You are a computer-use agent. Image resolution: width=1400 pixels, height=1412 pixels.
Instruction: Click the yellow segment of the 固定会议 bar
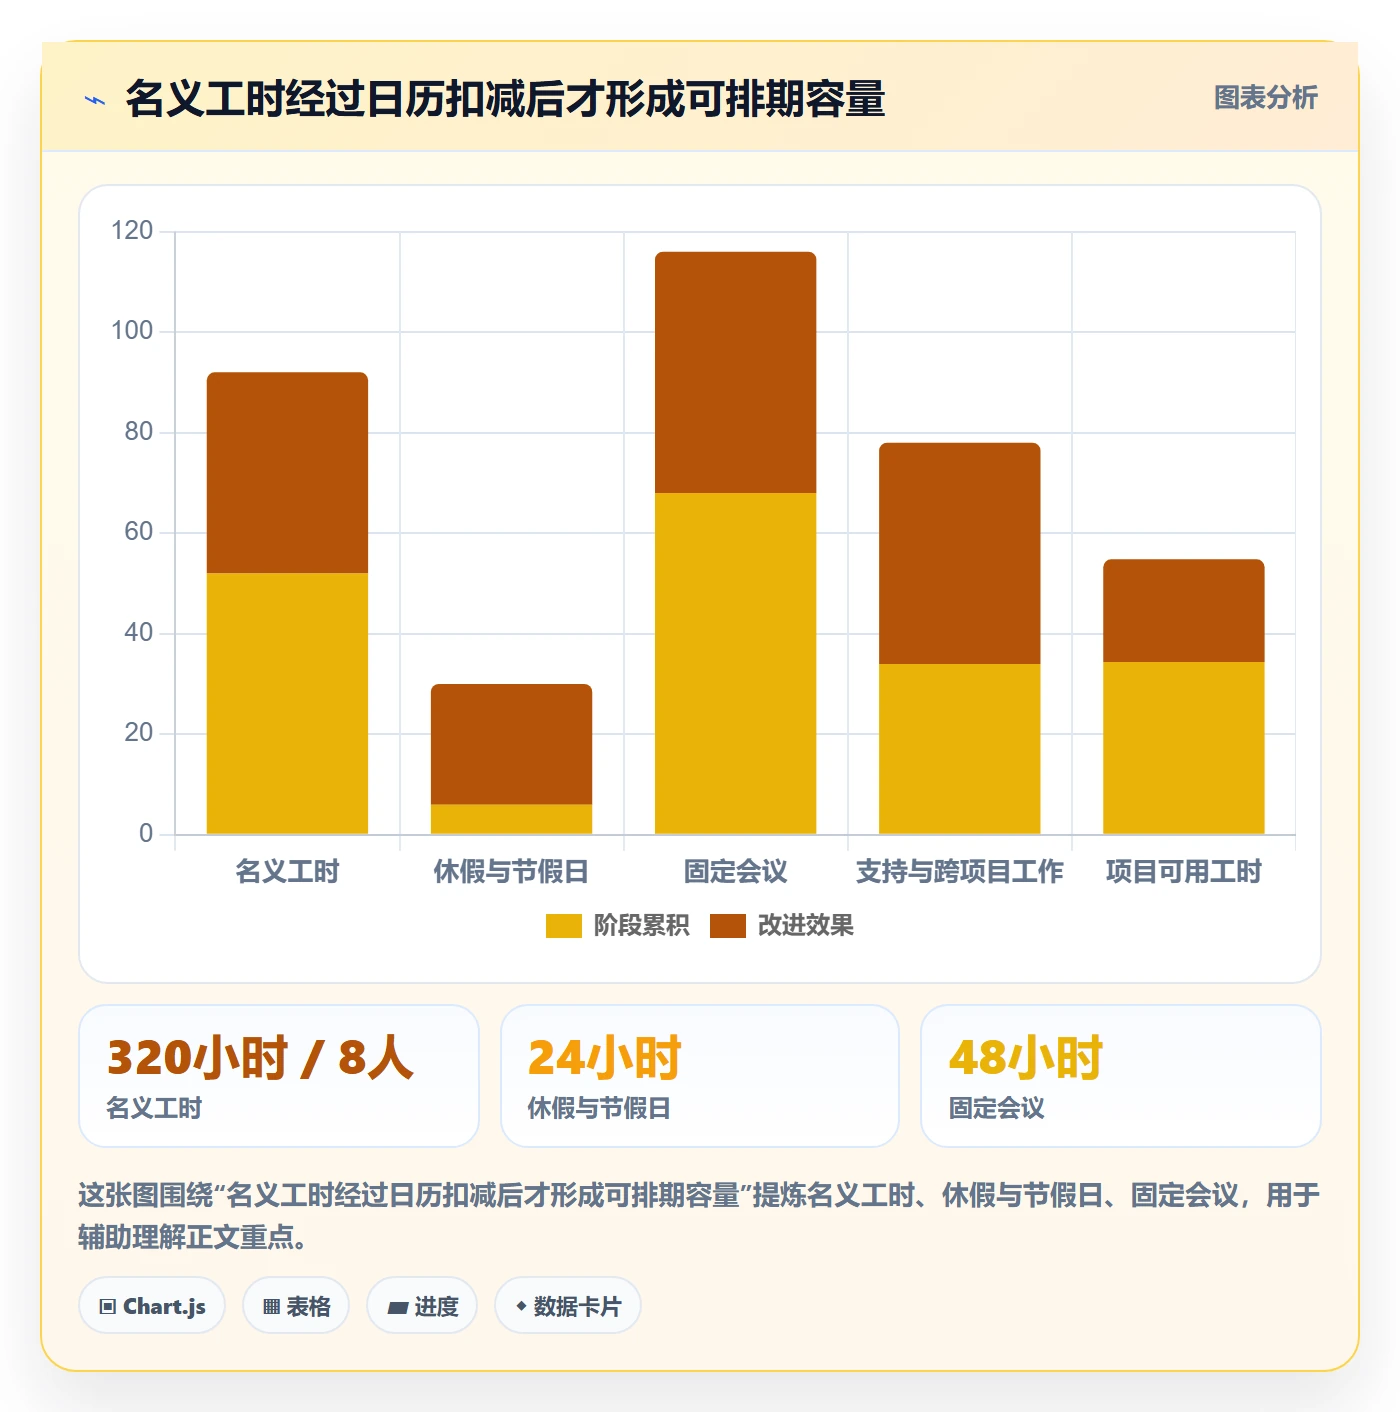click(x=735, y=663)
